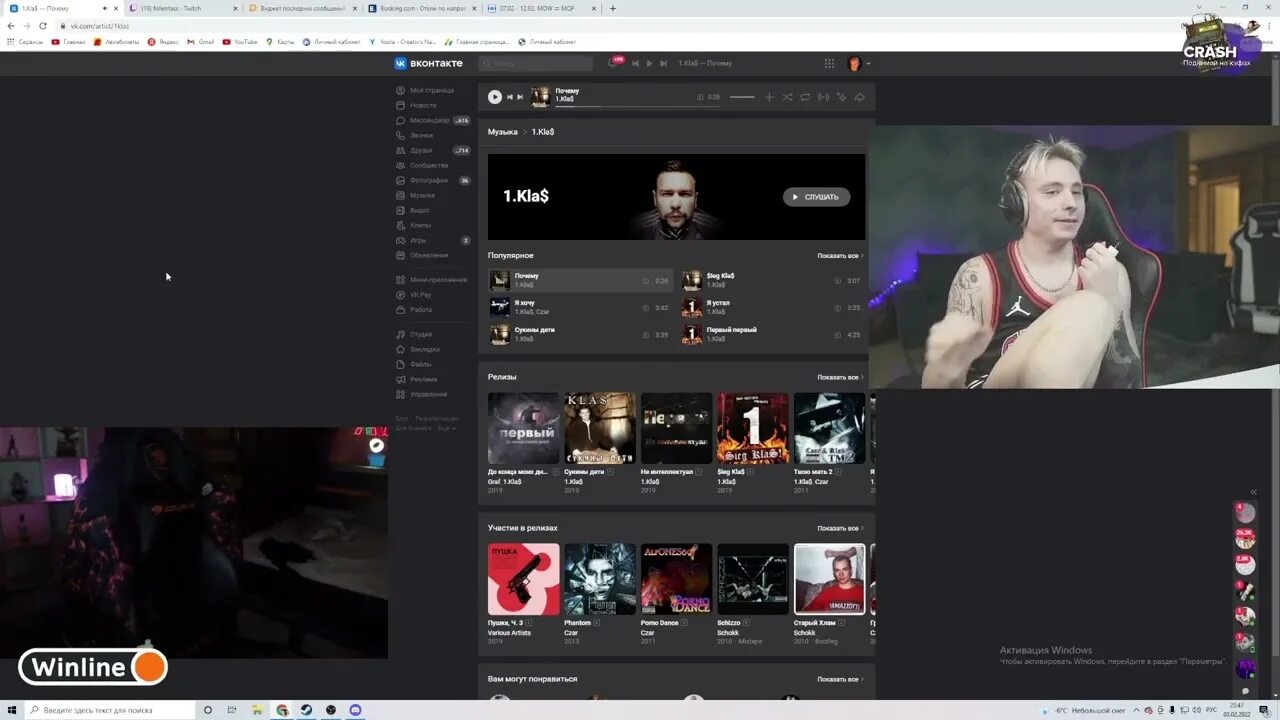Click the Работа briefcase icon in sidebar
1280x720 pixels.
pyautogui.click(x=401, y=310)
